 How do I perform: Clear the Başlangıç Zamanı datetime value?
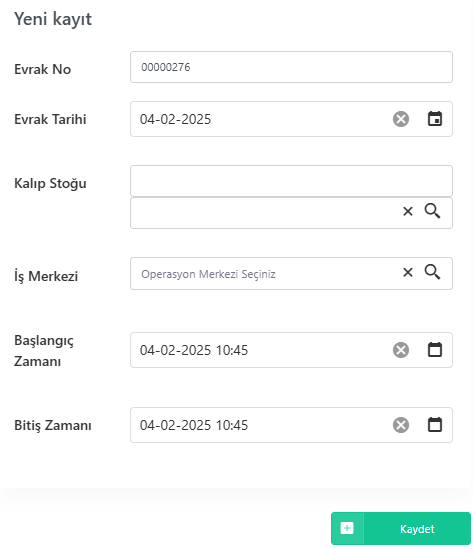point(401,350)
